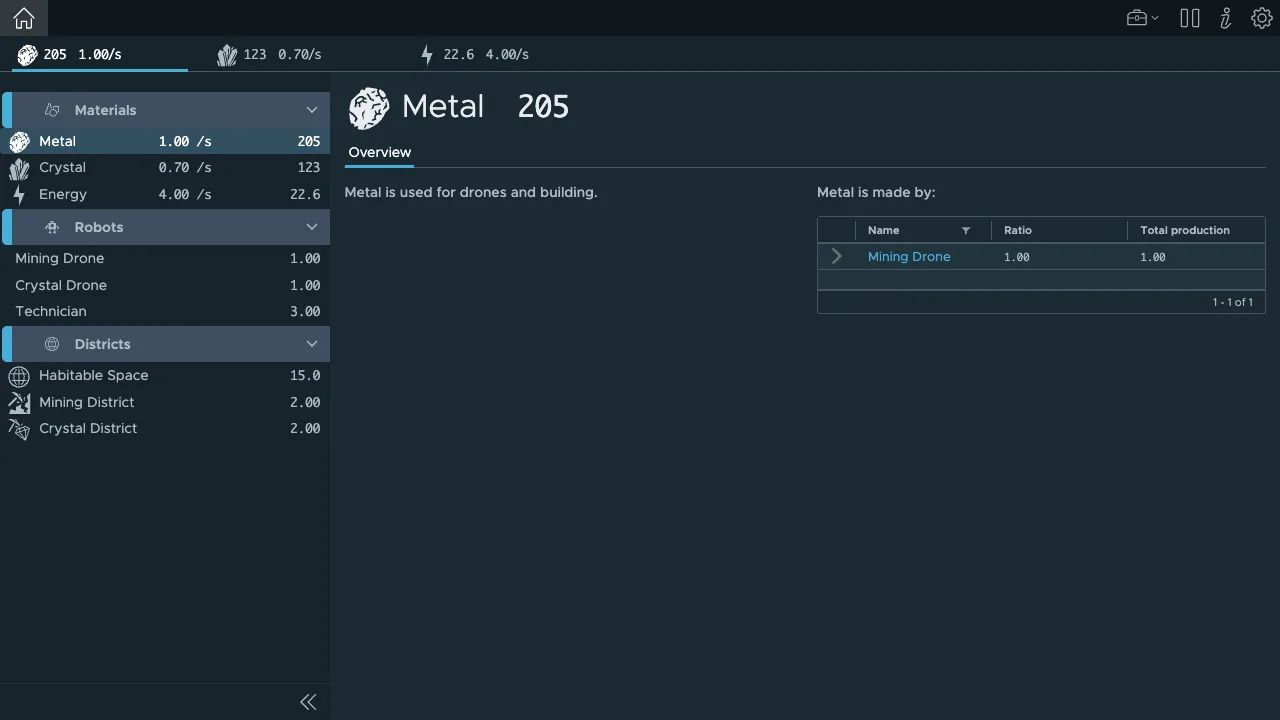1280x720 pixels.
Task: Pause the game with the pause icon
Action: (x=1189, y=18)
